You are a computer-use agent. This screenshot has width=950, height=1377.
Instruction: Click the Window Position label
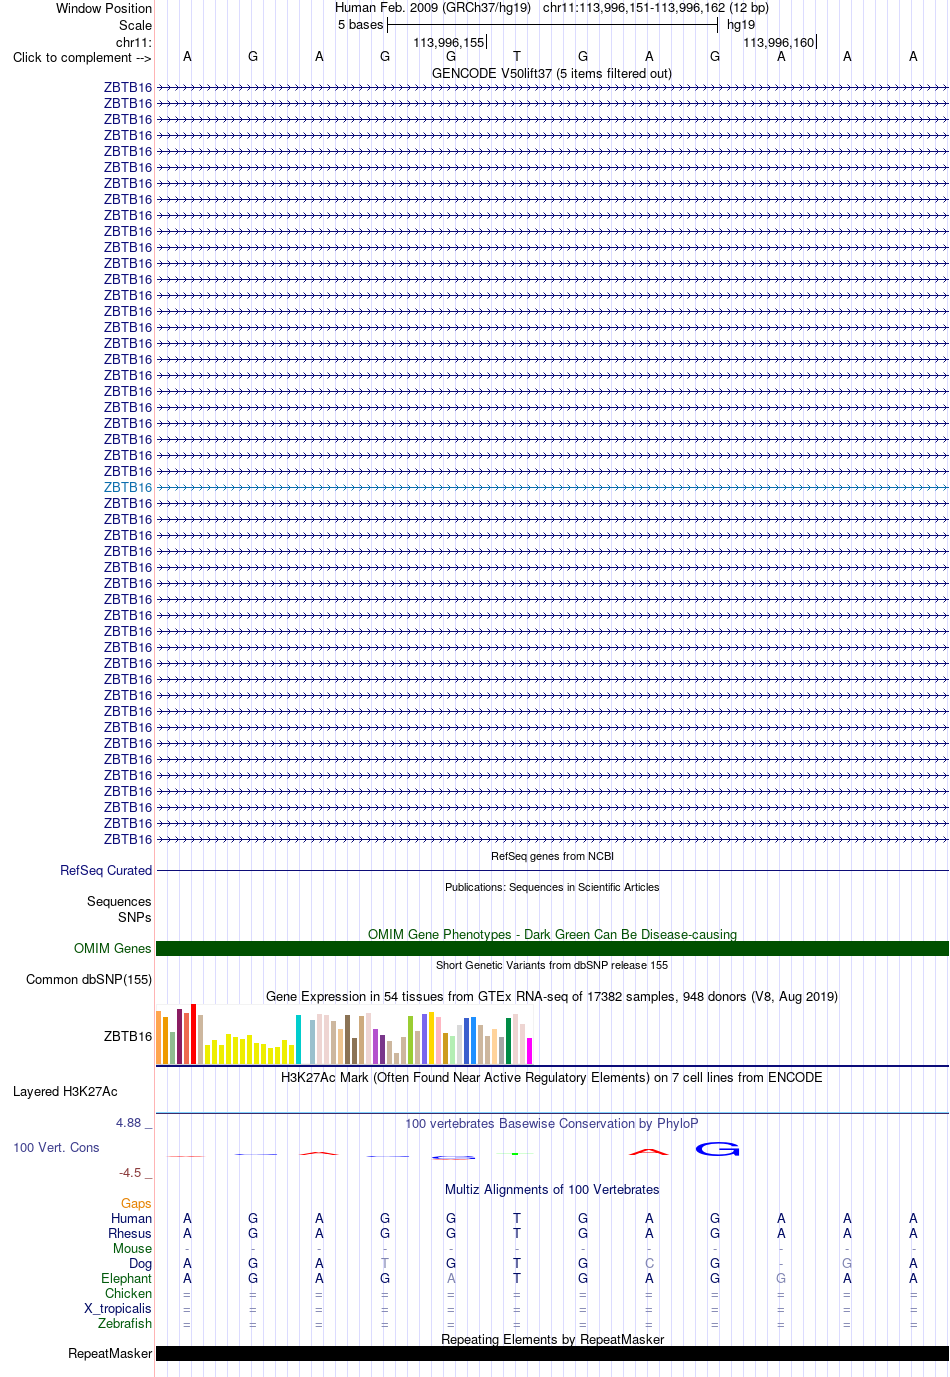[104, 8]
